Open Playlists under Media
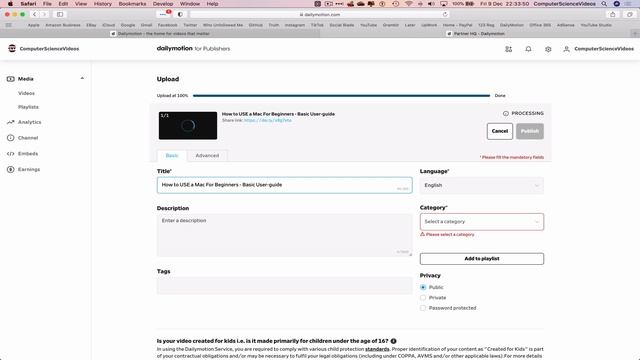This screenshot has width=640, height=360. coord(28,107)
